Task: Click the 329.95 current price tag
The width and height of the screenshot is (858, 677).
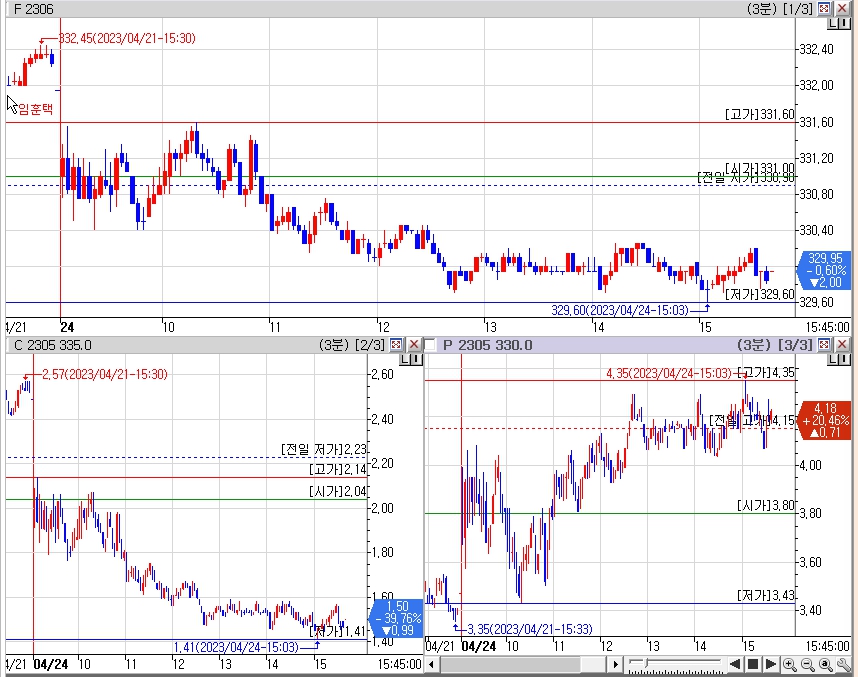Action: [825, 270]
